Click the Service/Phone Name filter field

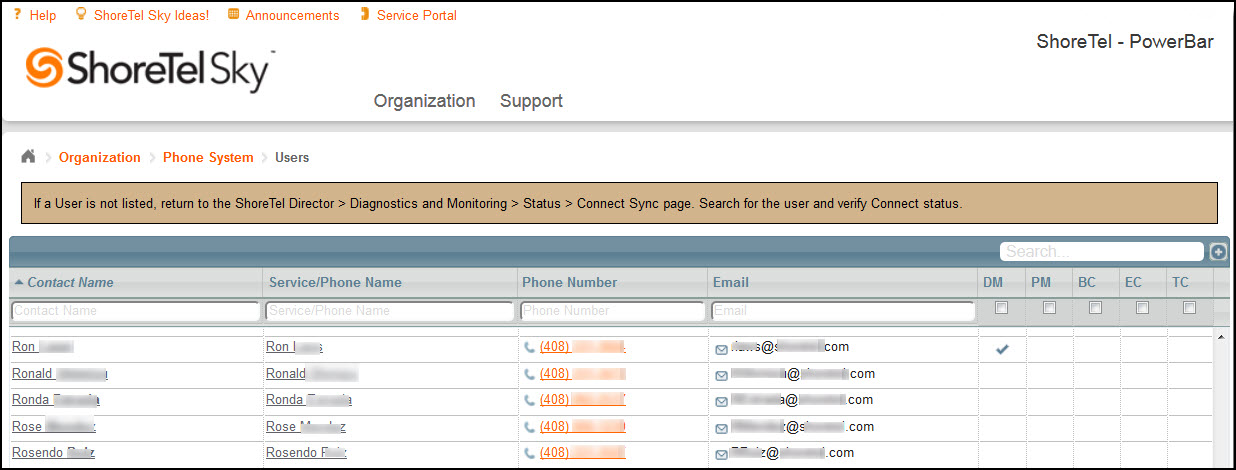[389, 311]
